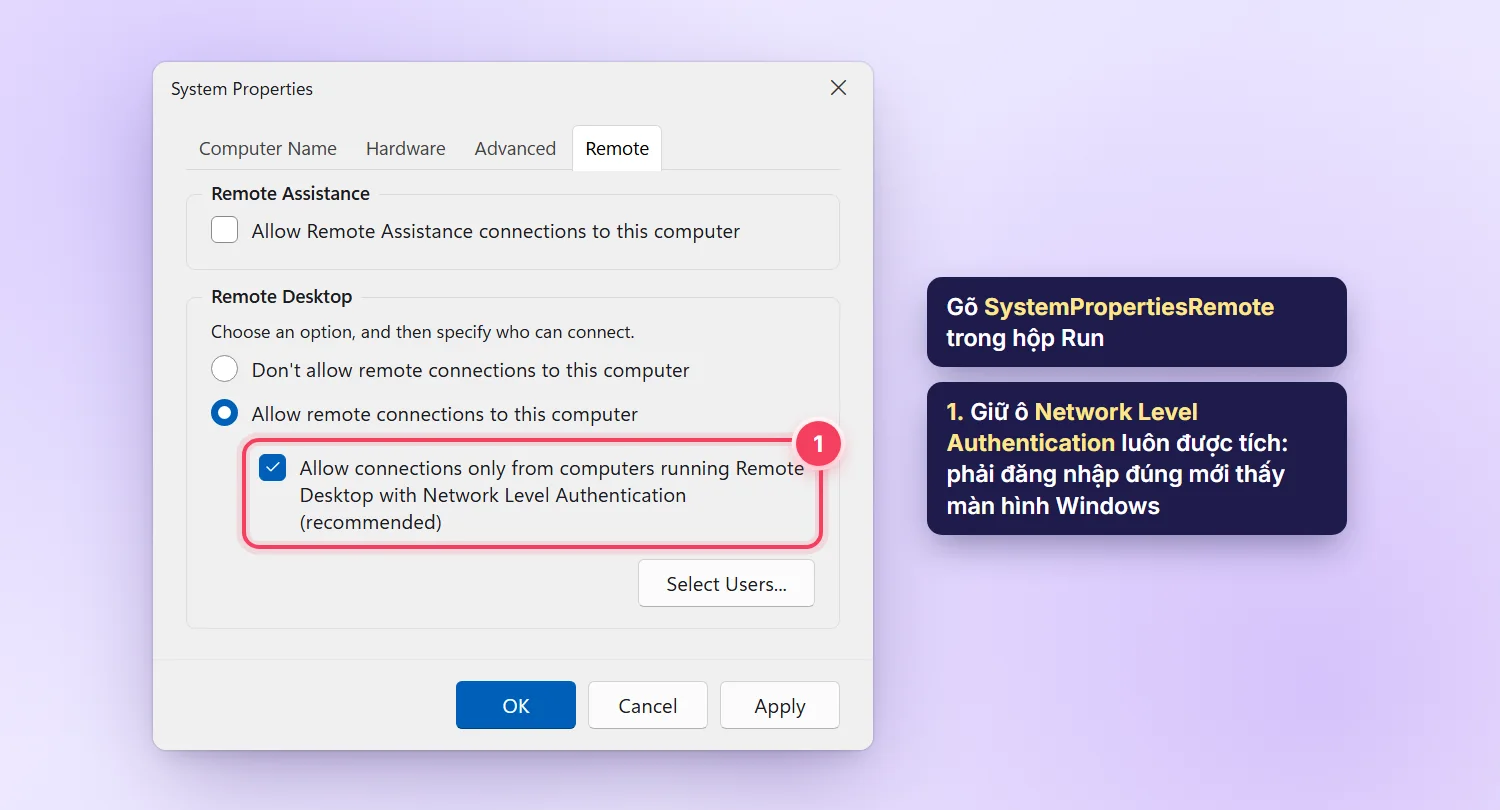
Task: Confirm settings with the OK button
Action: click(x=516, y=705)
